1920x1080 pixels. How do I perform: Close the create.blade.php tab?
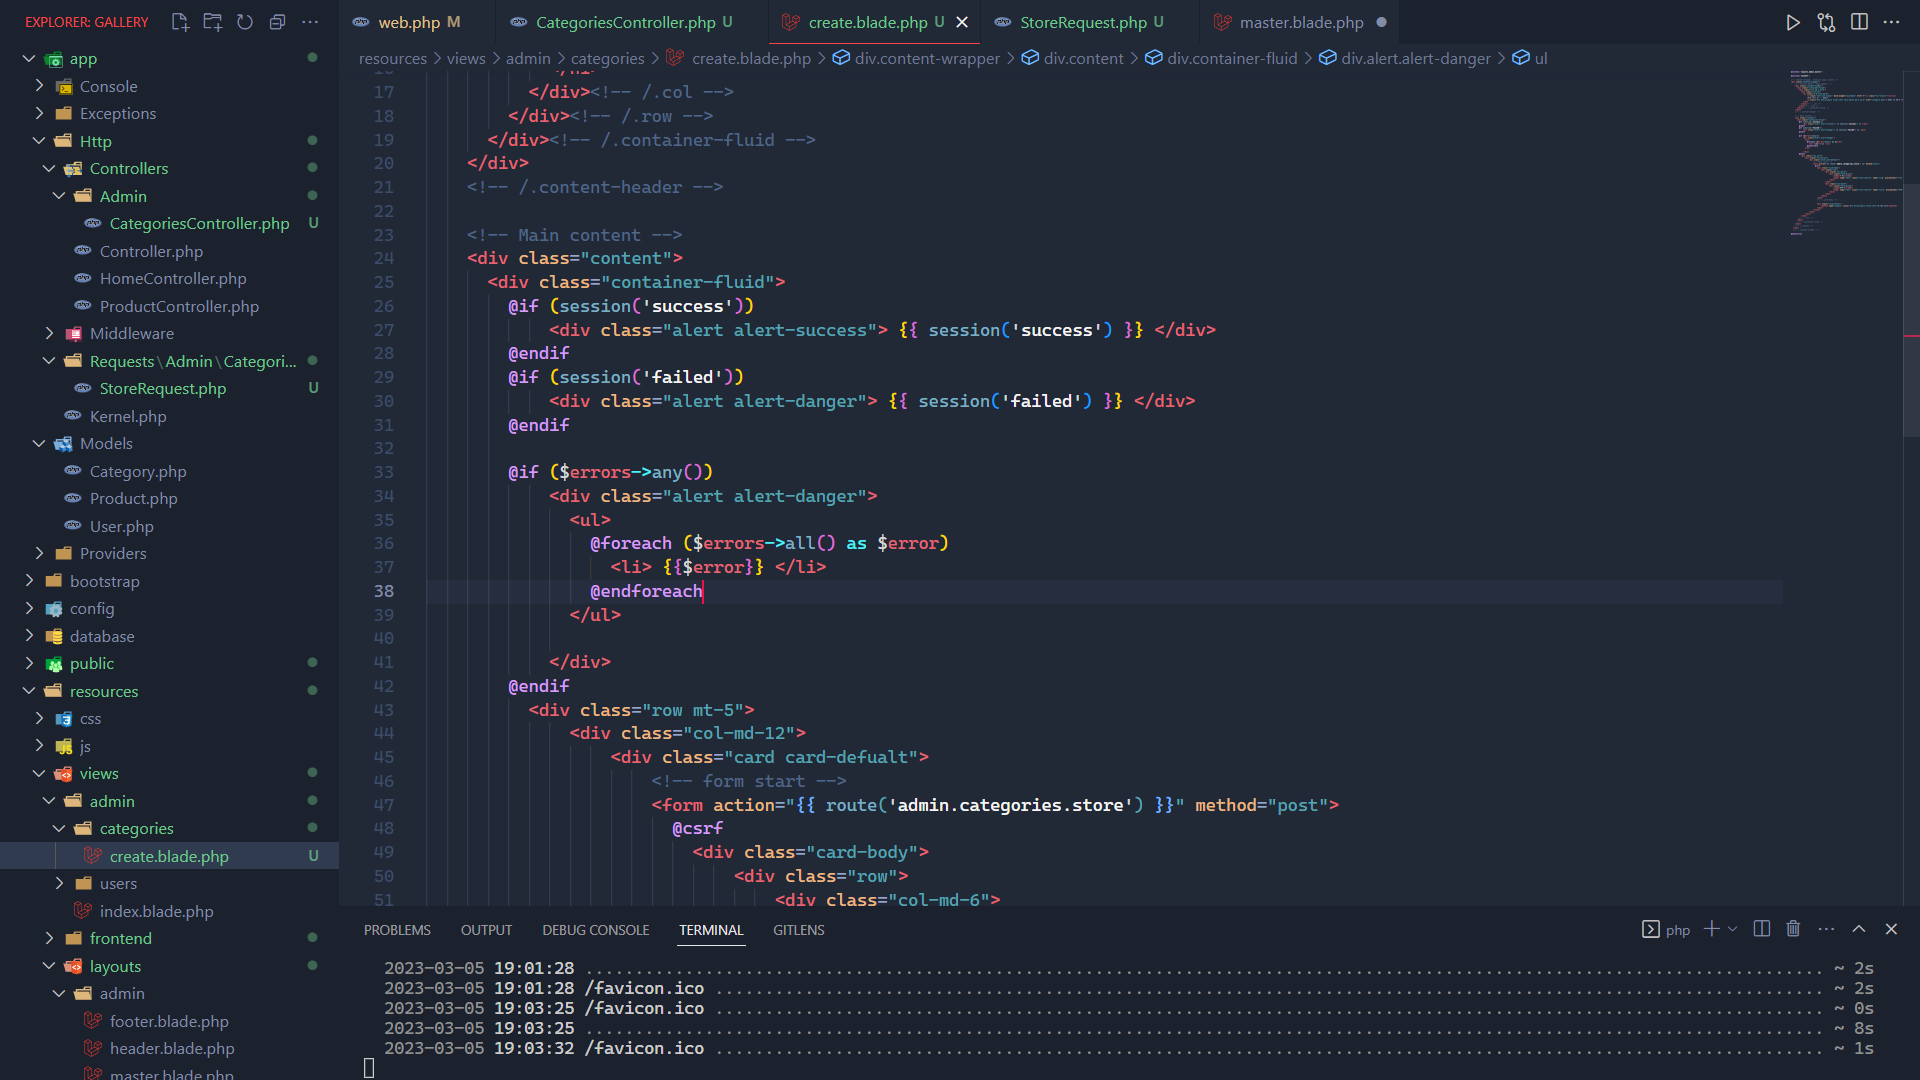(x=962, y=22)
